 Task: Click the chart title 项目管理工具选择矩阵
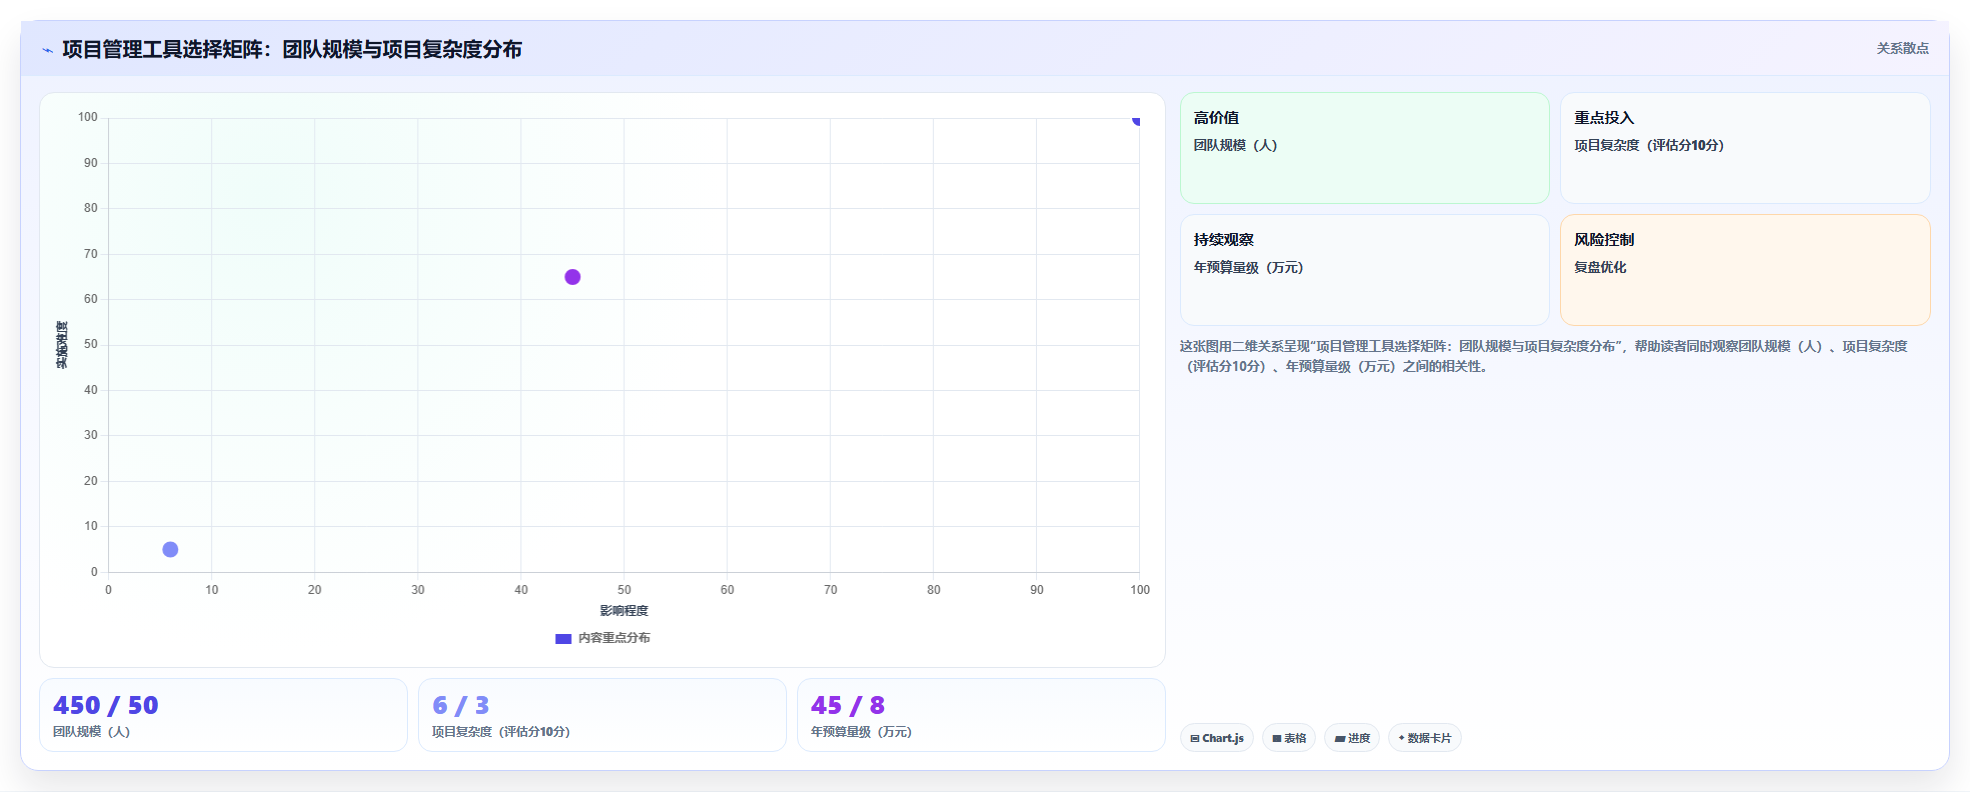(292, 49)
